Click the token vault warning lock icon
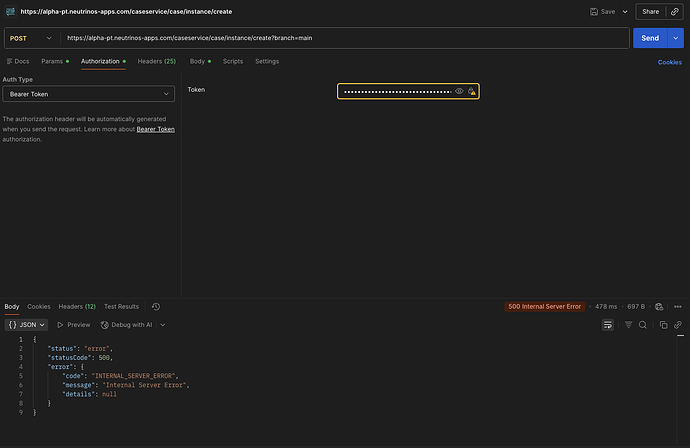 coord(471,92)
